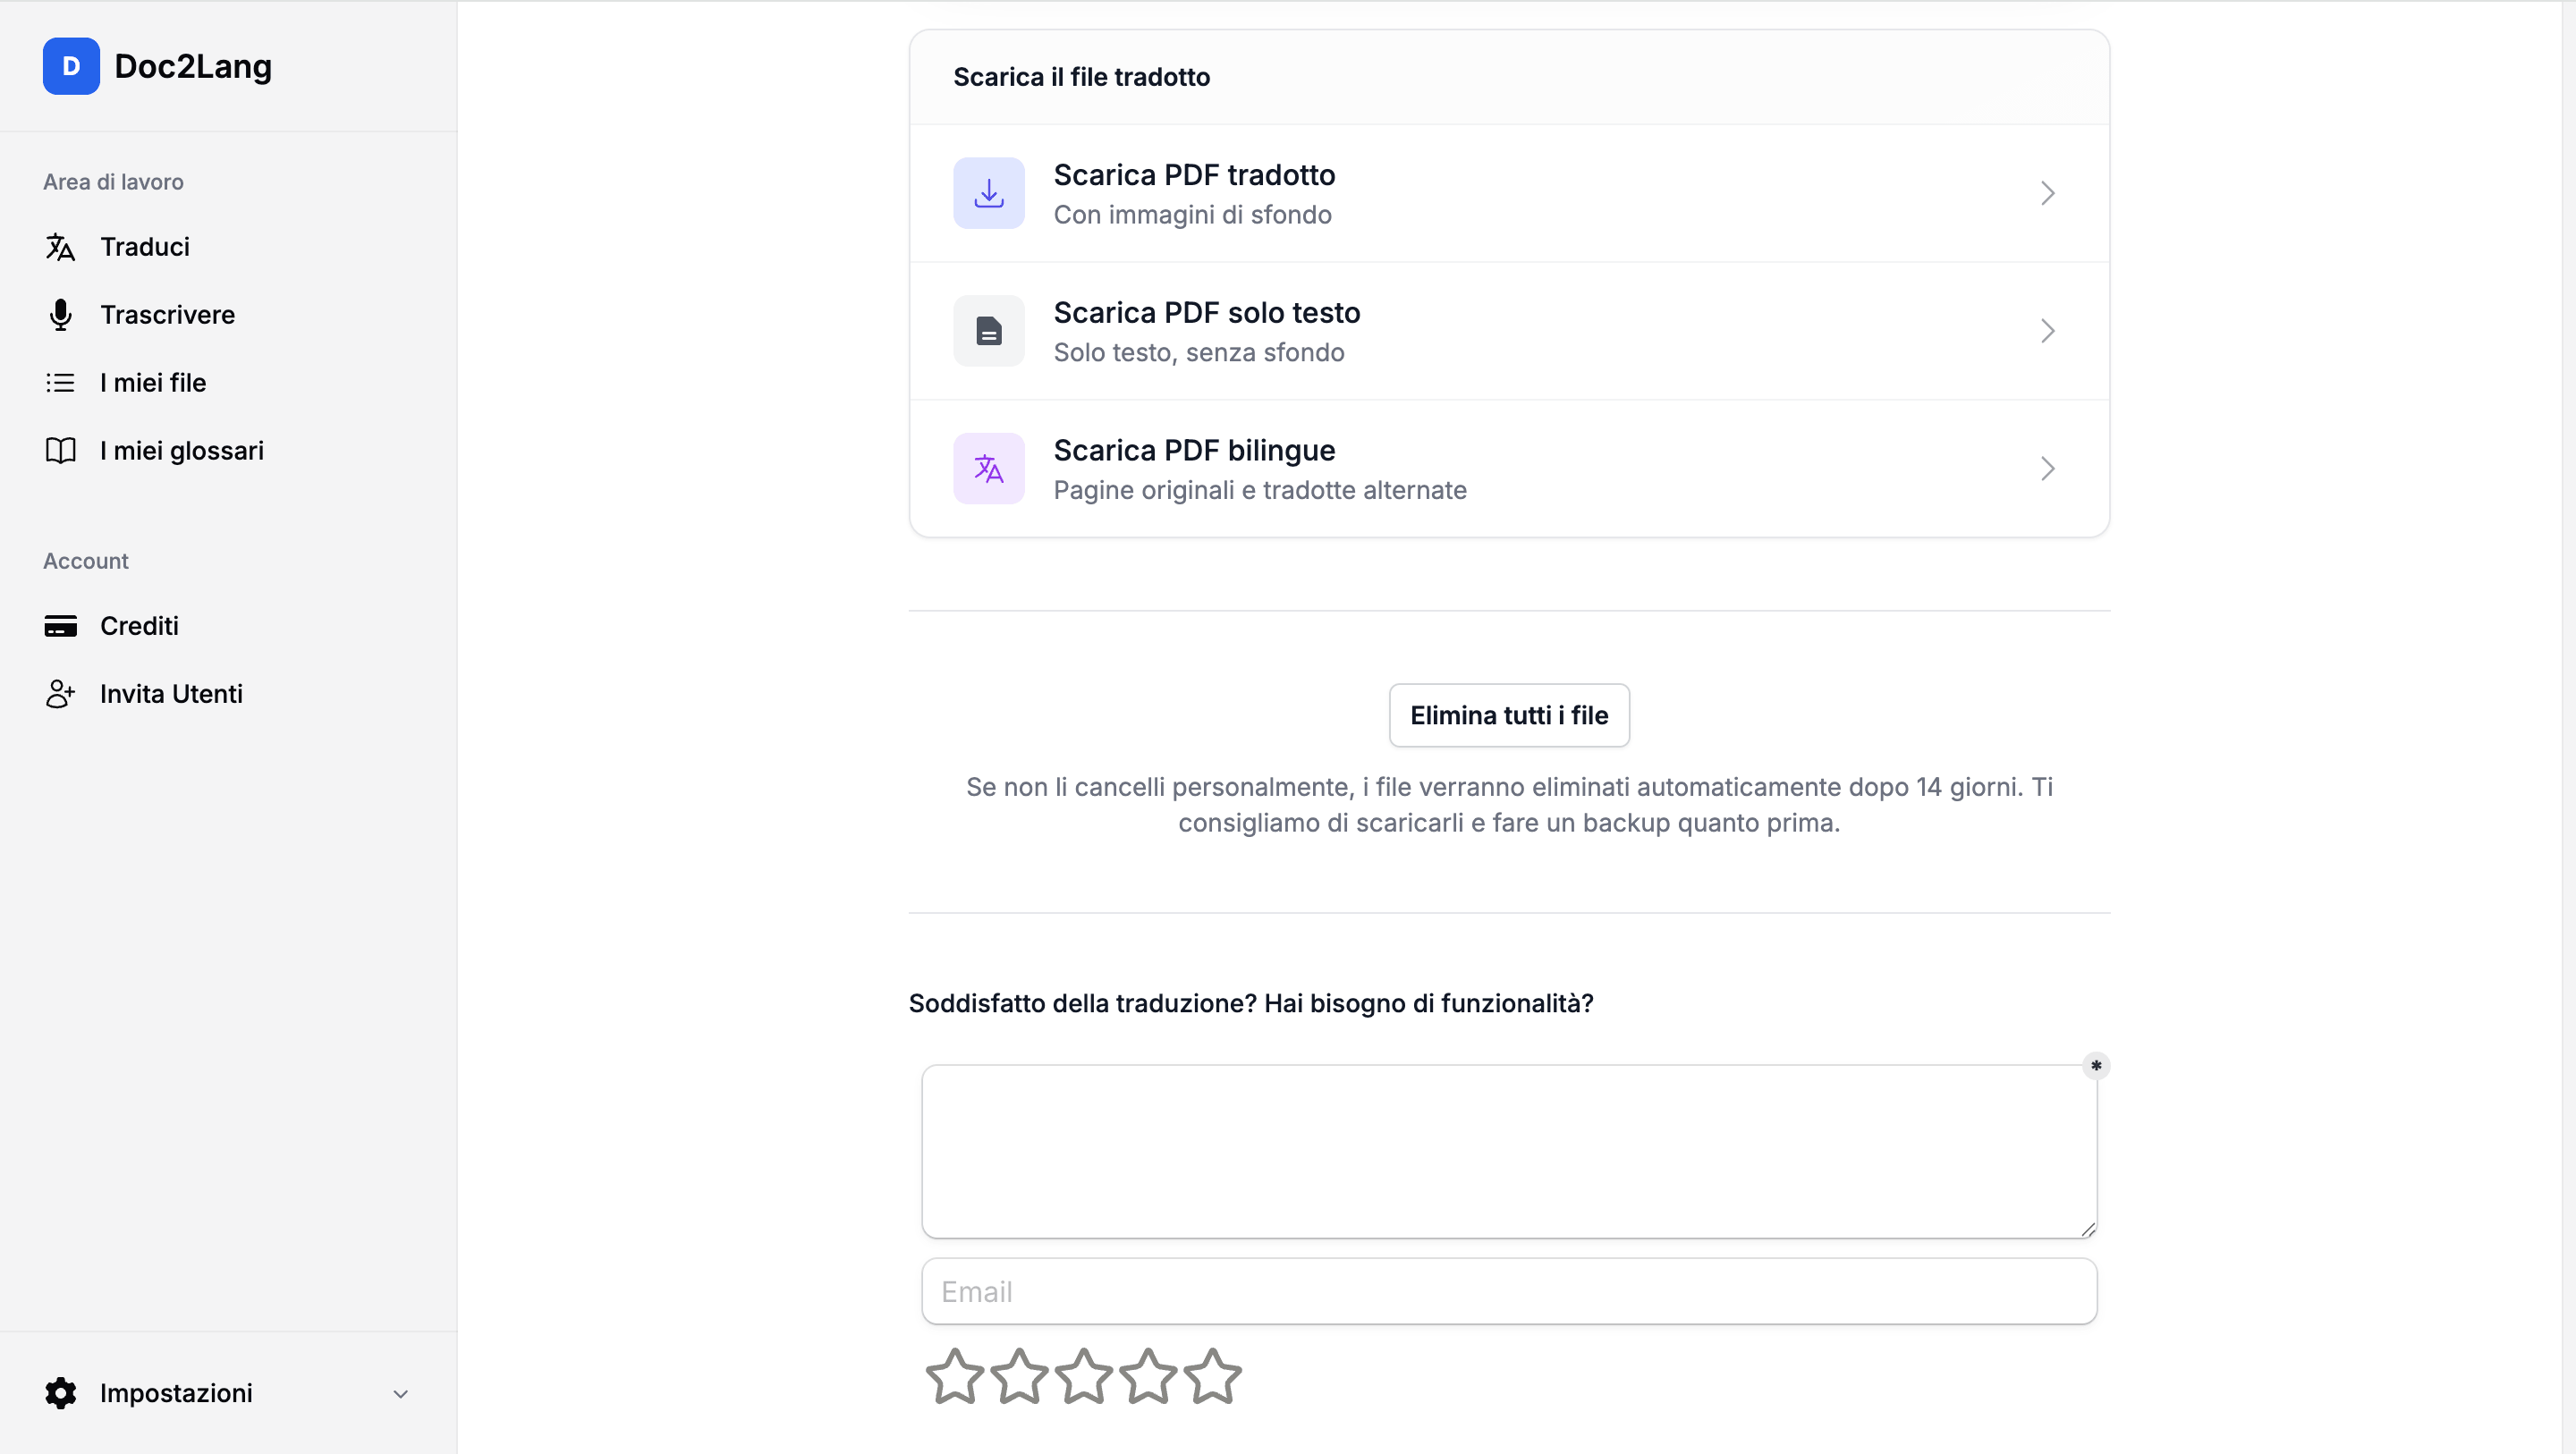Screen dimensions: 2576x1454
Task: Rate the translation five stars
Action: coord(1212,1376)
